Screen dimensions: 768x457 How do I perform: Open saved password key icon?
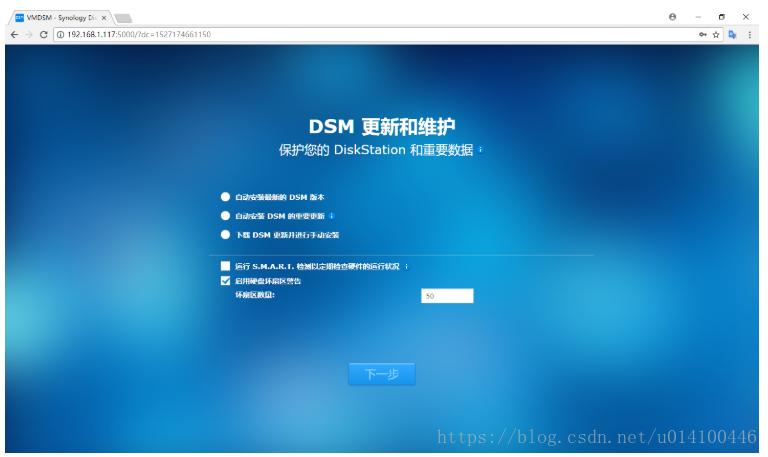coord(703,34)
